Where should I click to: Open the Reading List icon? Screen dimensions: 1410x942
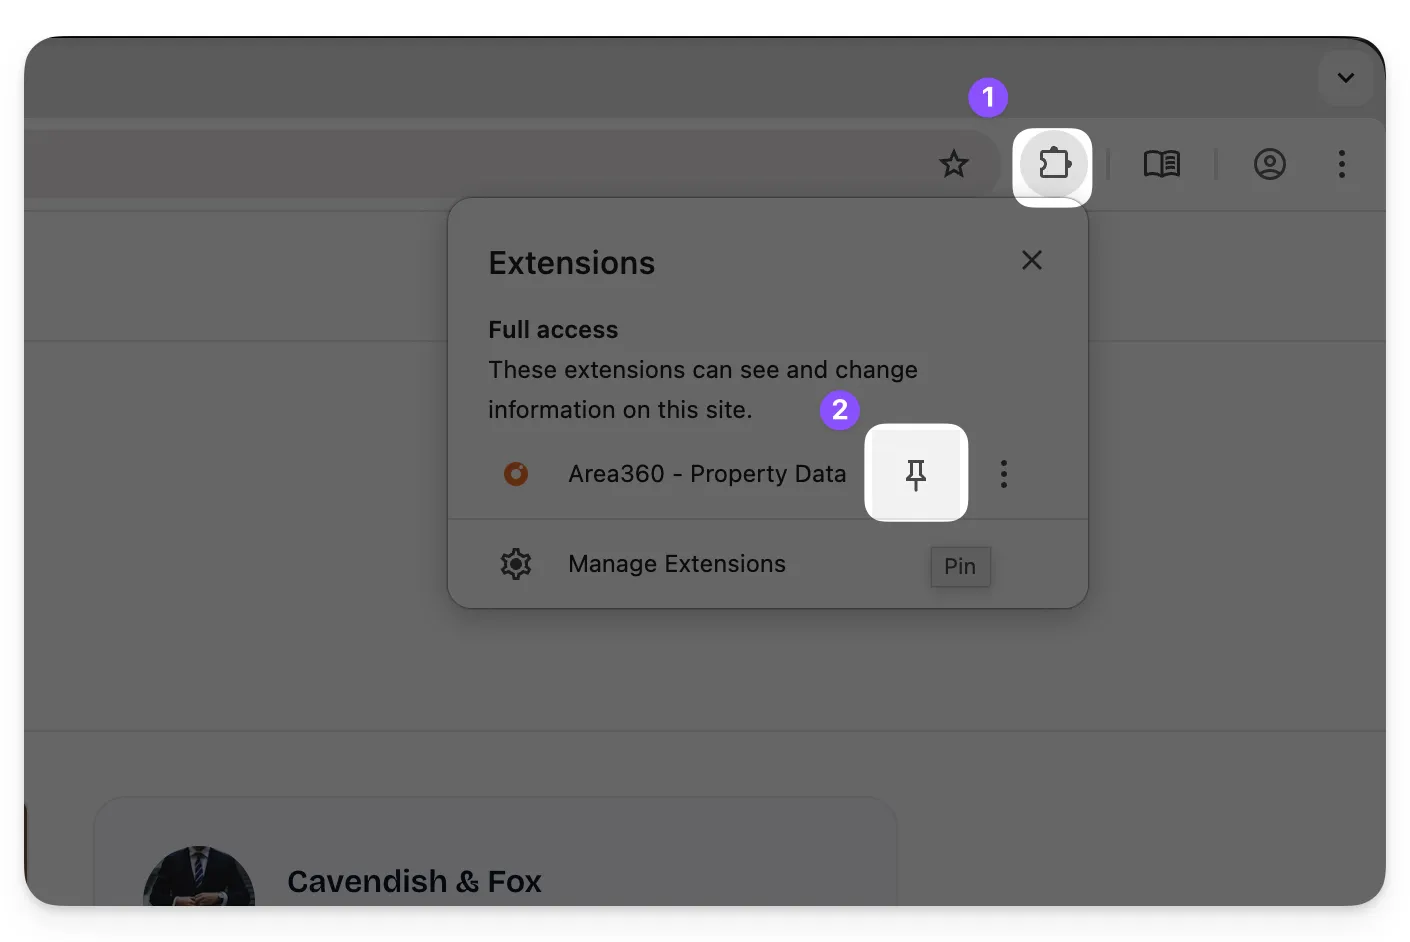click(x=1162, y=164)
